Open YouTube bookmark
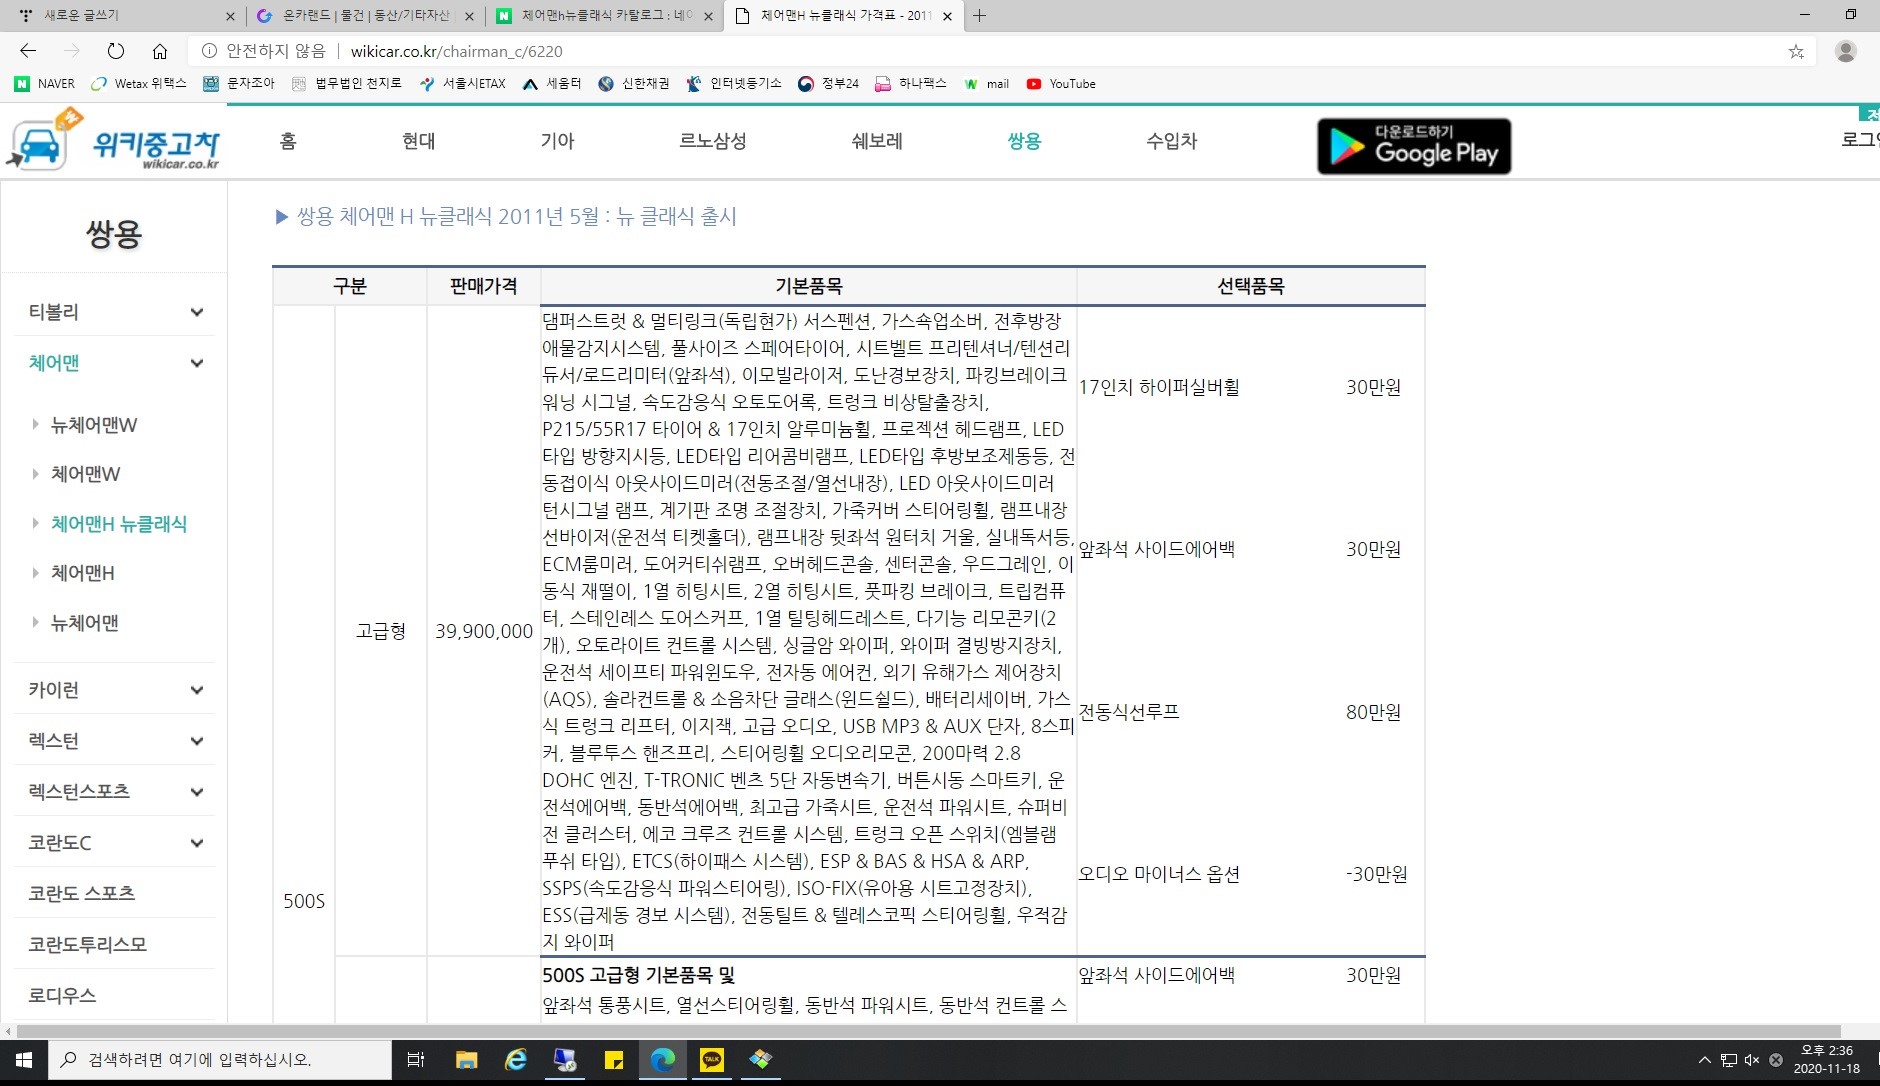This screenshot has height=1086, width=1880. (x=1061, y=84)
